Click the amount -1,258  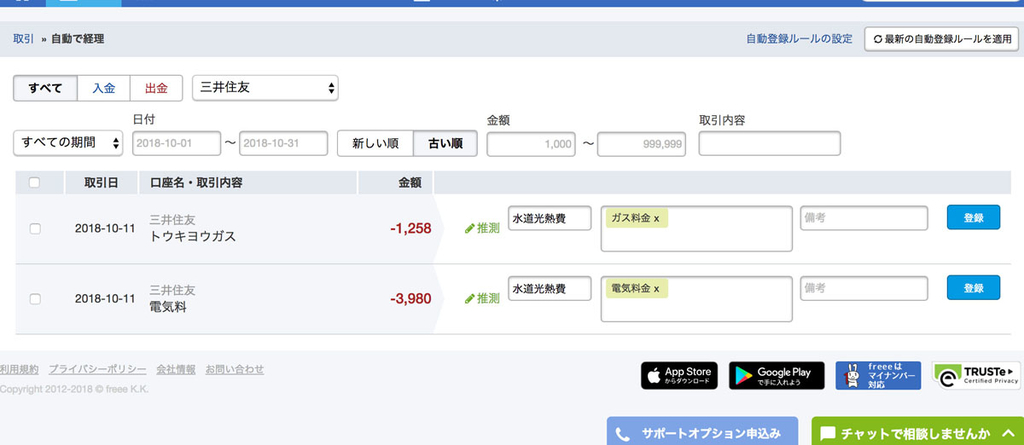tap(411, 229)
